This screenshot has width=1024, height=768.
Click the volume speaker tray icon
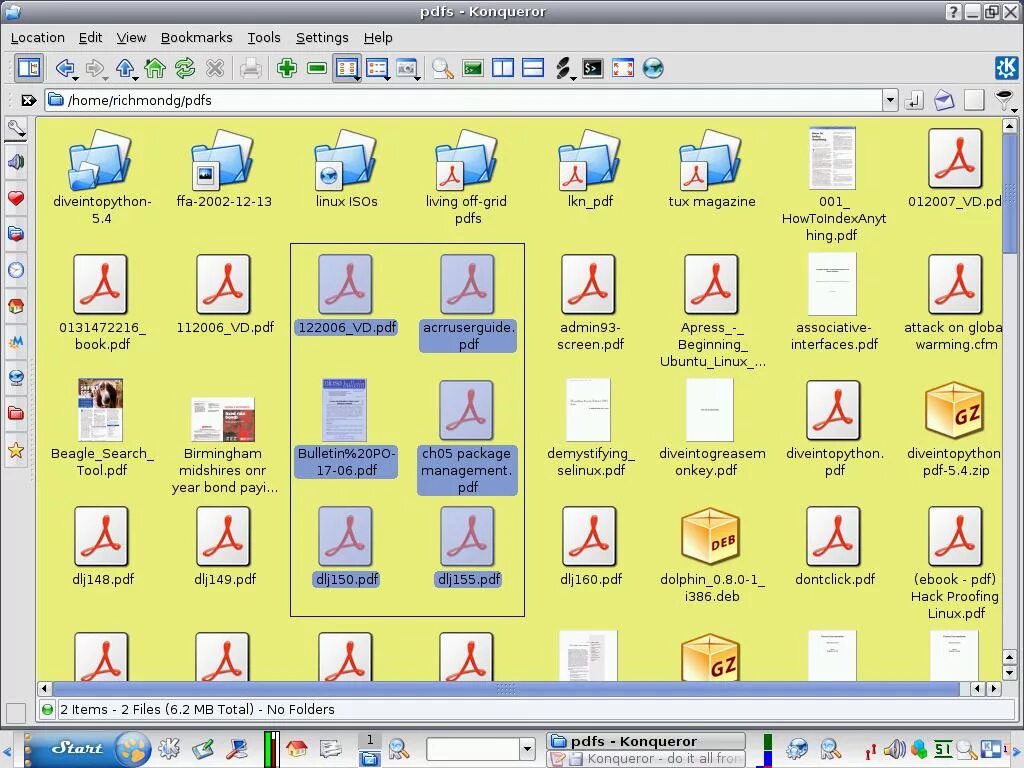tap(895, 749)
